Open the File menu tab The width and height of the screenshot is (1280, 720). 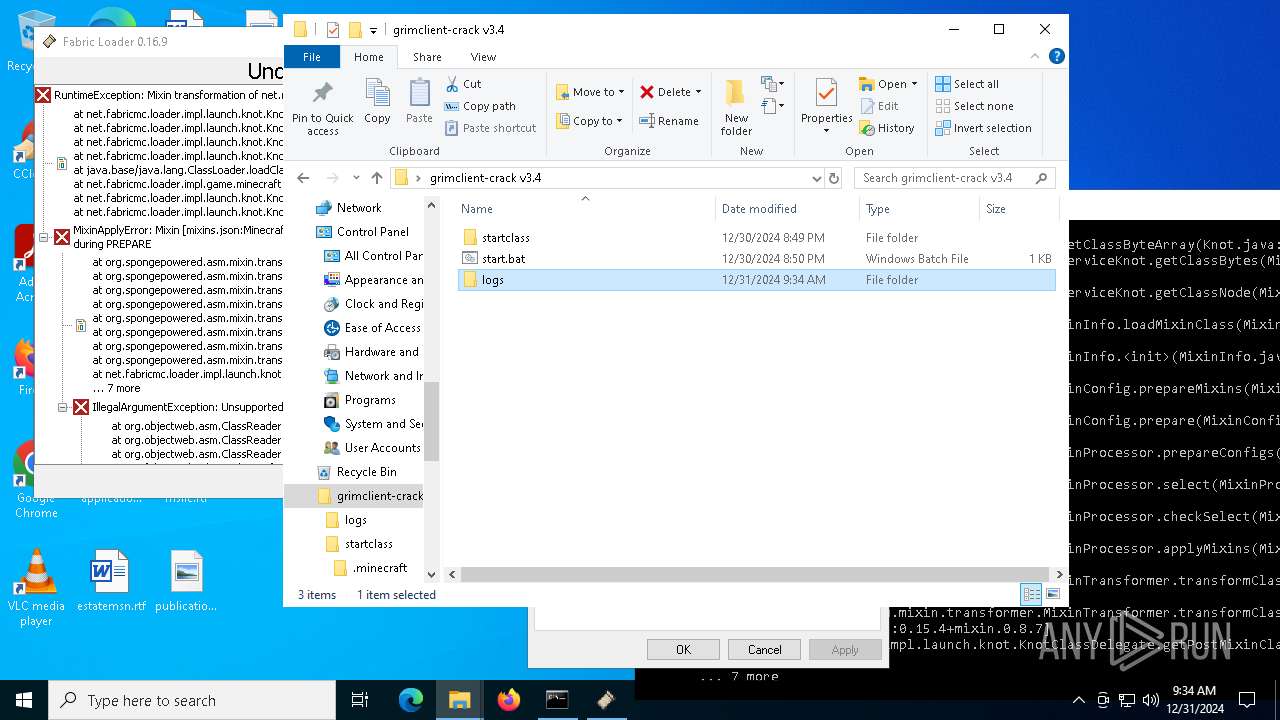tap(312, 57)
